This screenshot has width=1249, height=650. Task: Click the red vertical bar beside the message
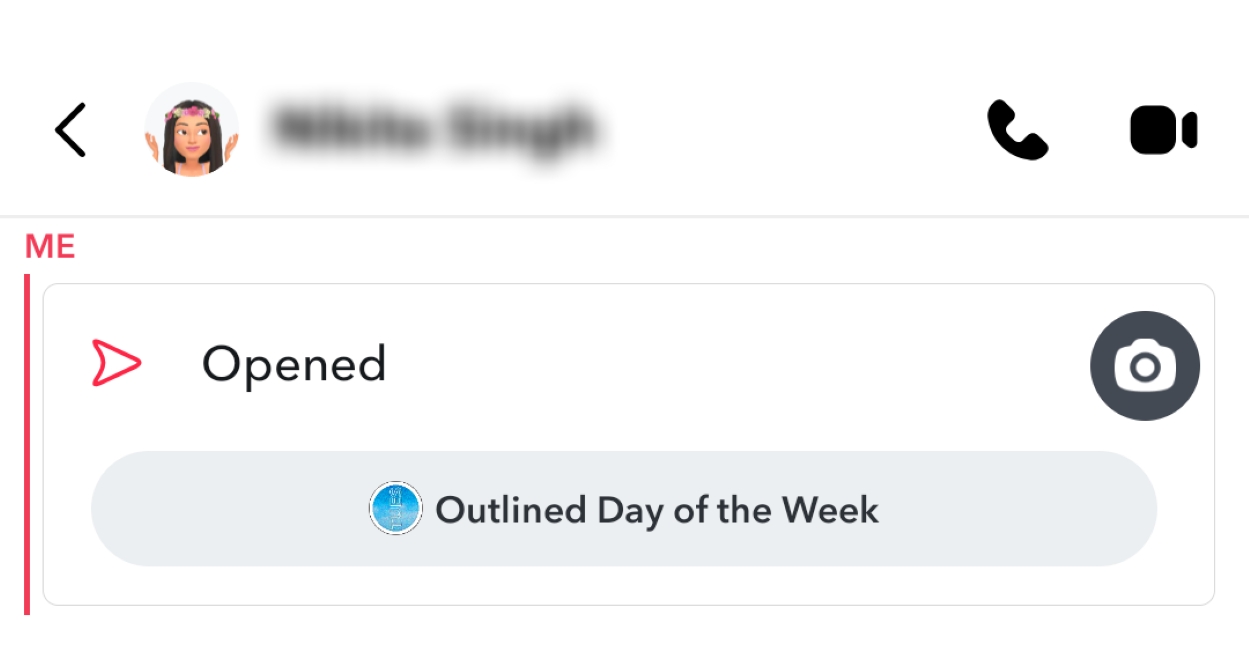(27, 444)
